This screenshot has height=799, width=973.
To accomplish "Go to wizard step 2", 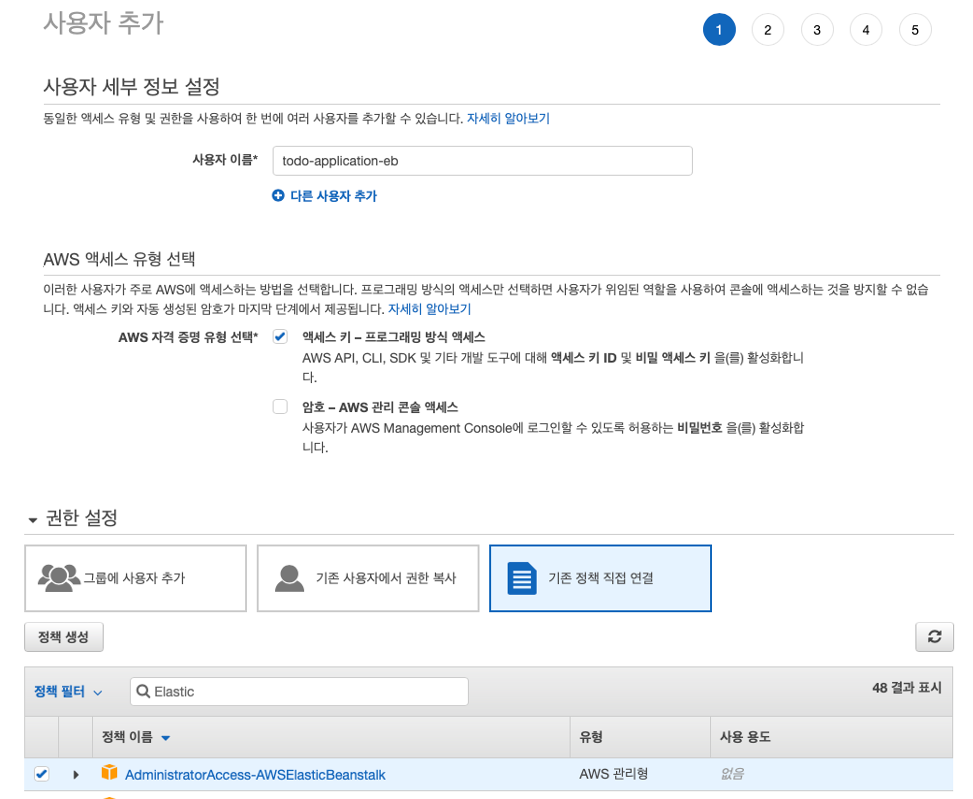I will pyautogui.click(x=768, y=30).
